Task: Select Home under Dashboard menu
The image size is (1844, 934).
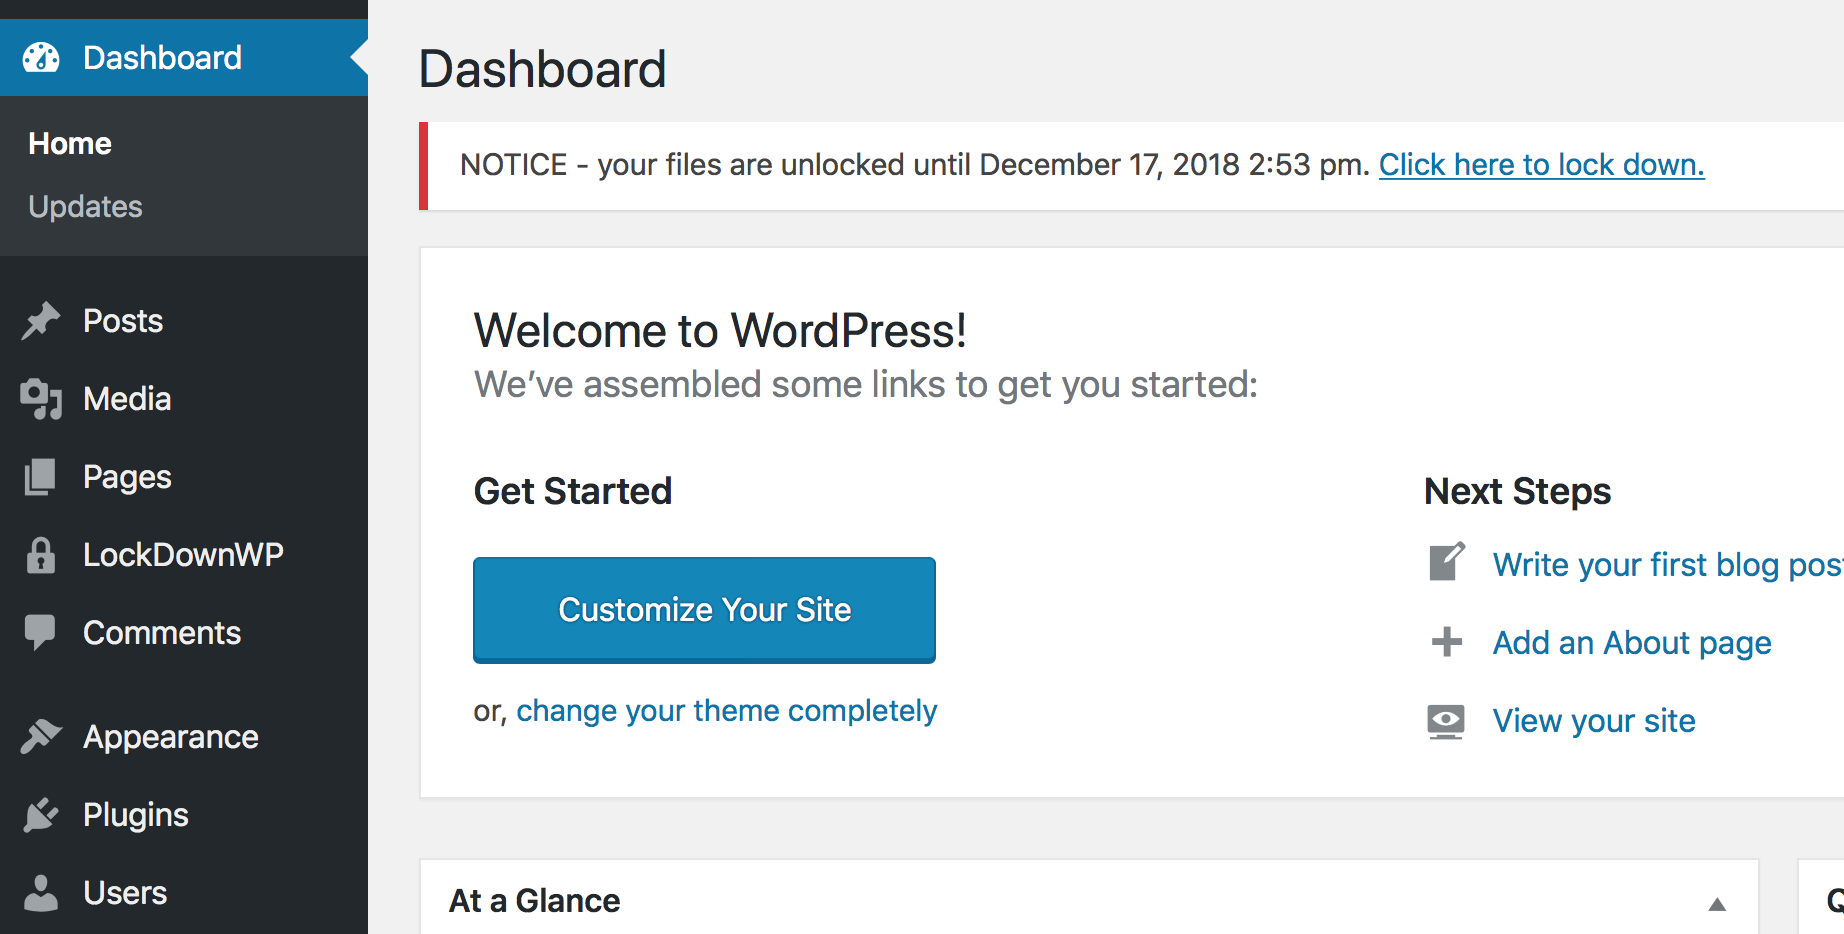Action: point(70,144)
